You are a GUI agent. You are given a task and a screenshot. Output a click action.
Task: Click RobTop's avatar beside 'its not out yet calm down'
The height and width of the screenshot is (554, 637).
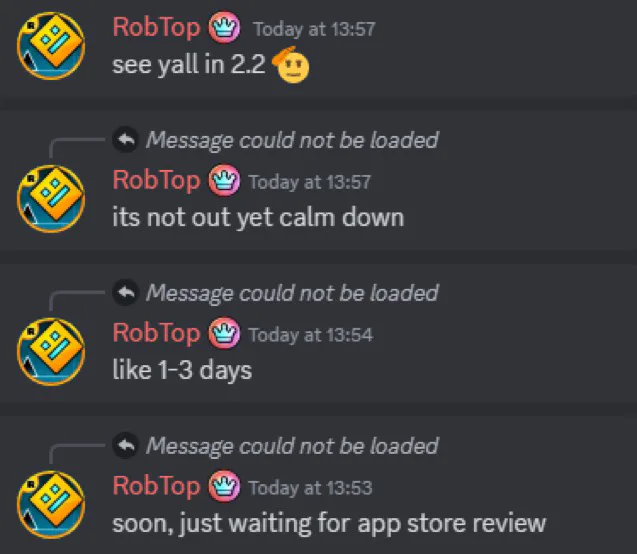pos(51,199)
